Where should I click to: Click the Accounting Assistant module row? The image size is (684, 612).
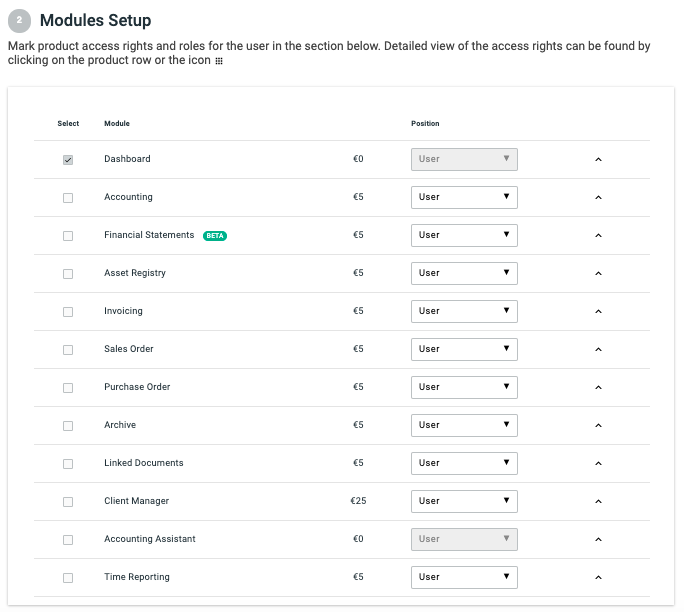[x=150, y=539]
